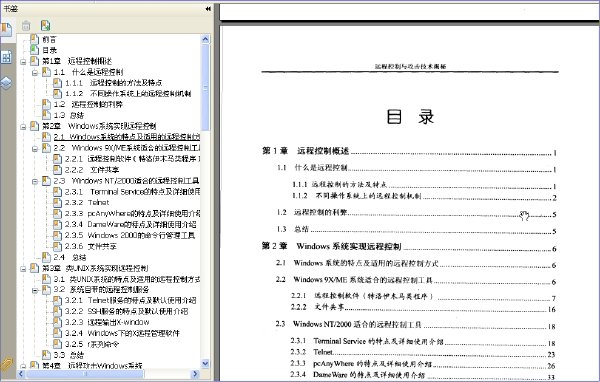Click the bookmarks horizontal scroll left arrow
This screenshot has width=600, height=382.
tap(21, 374)
